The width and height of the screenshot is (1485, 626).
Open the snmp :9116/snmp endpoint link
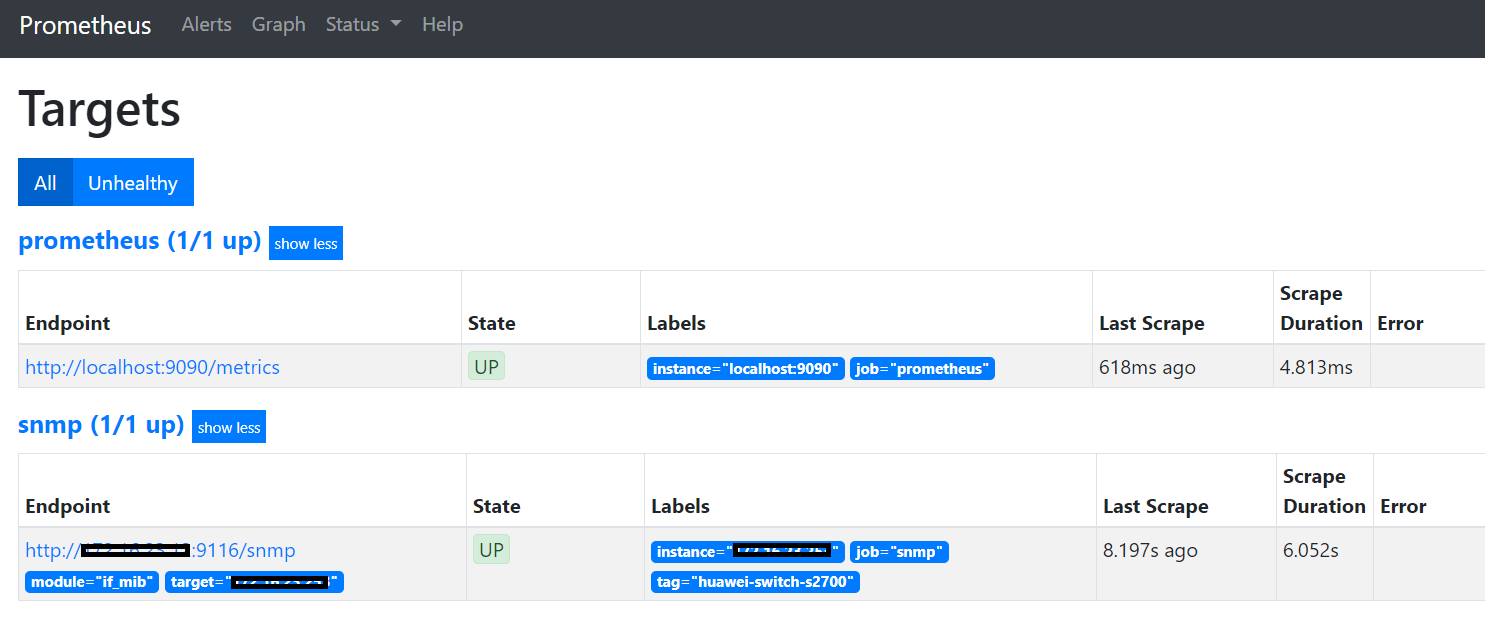click(x=160, y=550)
